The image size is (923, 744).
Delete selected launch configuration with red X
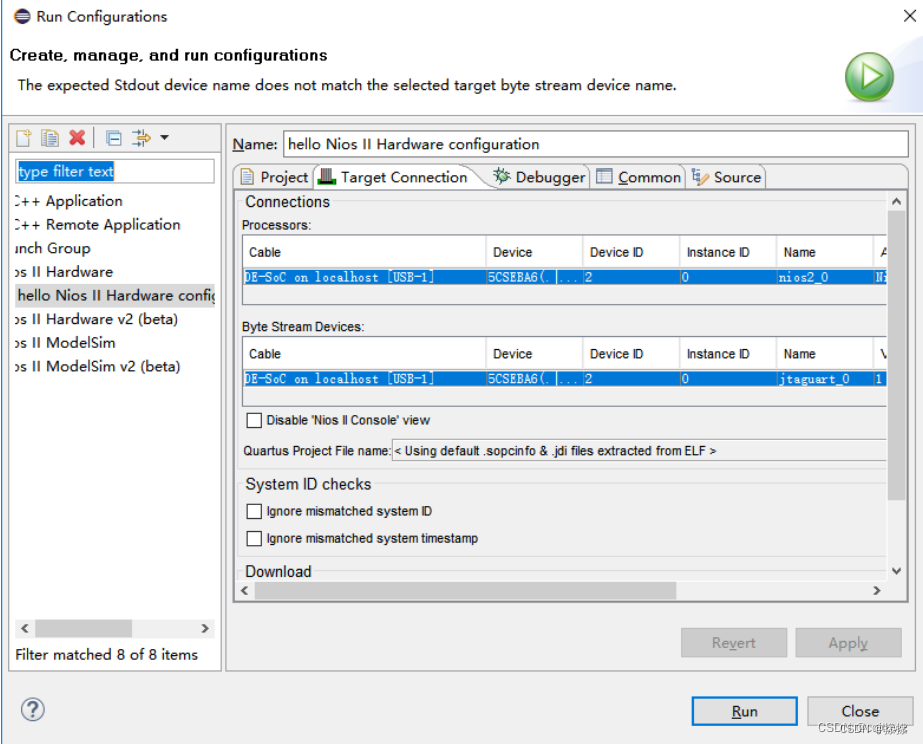[77, 138]
